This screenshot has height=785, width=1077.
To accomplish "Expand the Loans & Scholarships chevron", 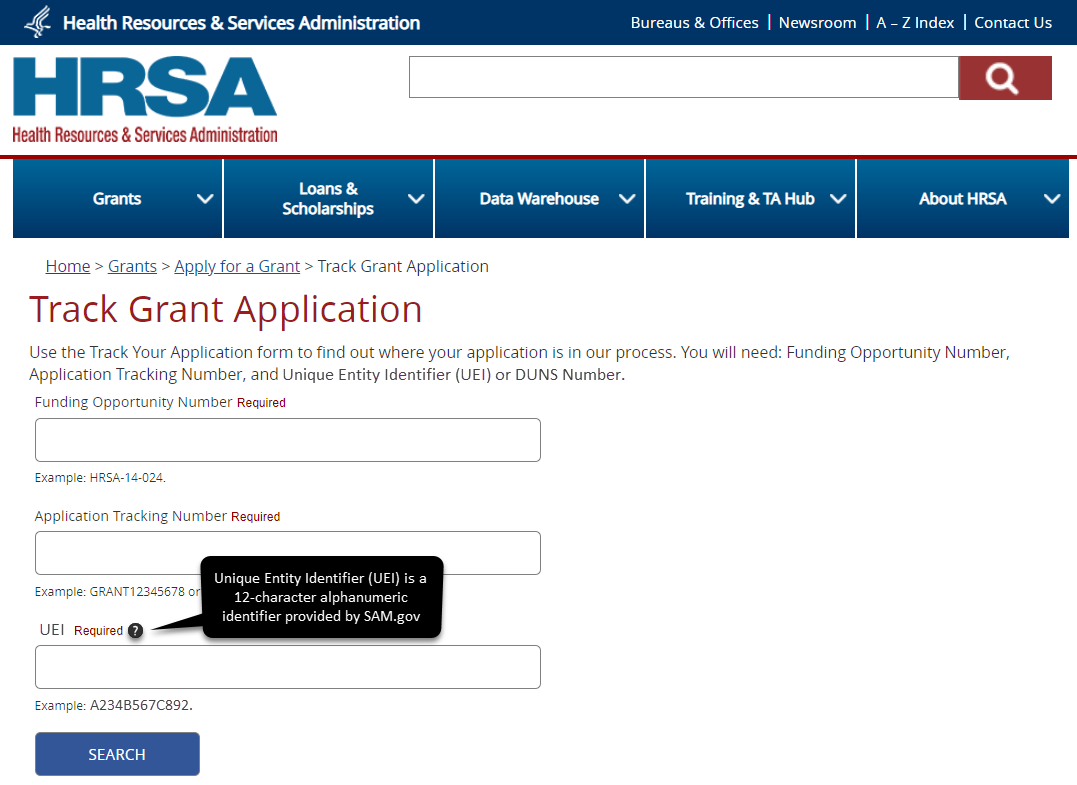I will [416, 199].
